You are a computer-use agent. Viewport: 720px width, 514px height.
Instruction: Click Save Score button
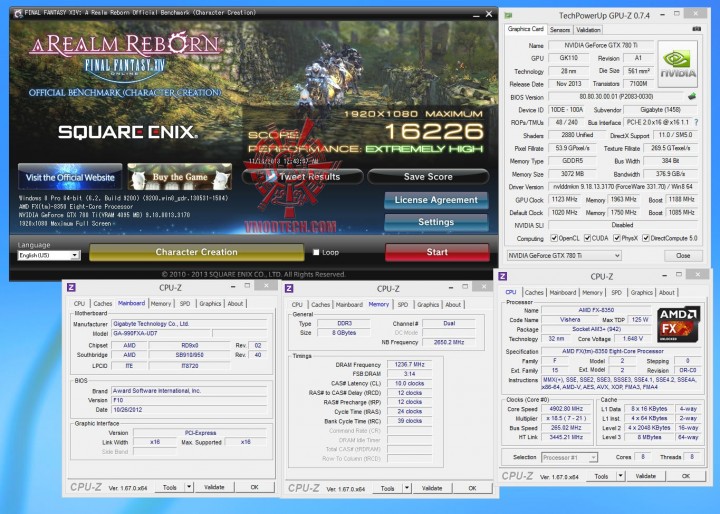pos(428,176)
